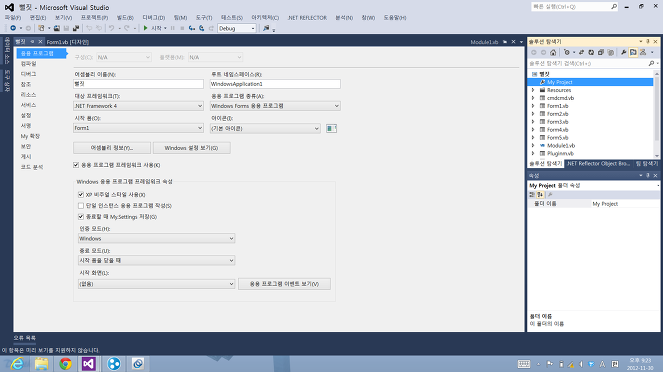The height and width of the screenshot is (372, 663).
Task: Toggle the single instance application checkbox
Action: click(x=81, y=205)
